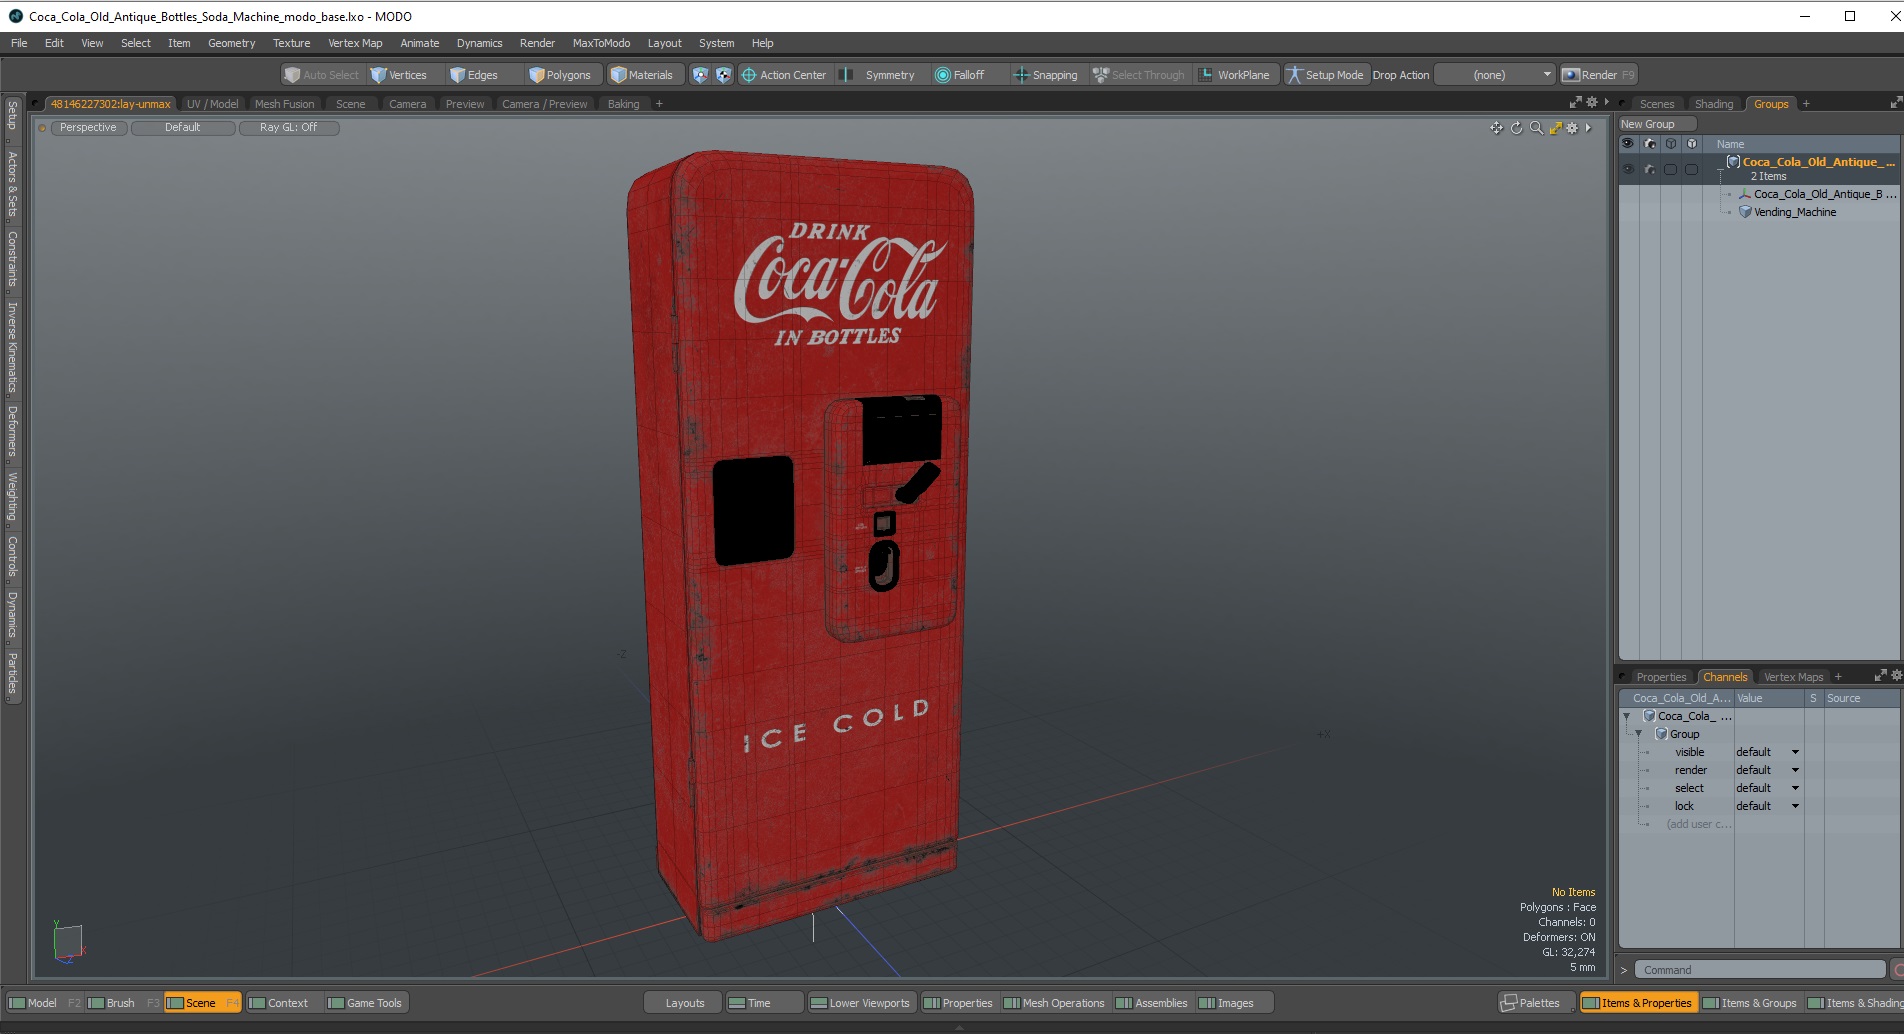
Task: Open viewport settings gear icon
Action: click(x=1572, y=128)
